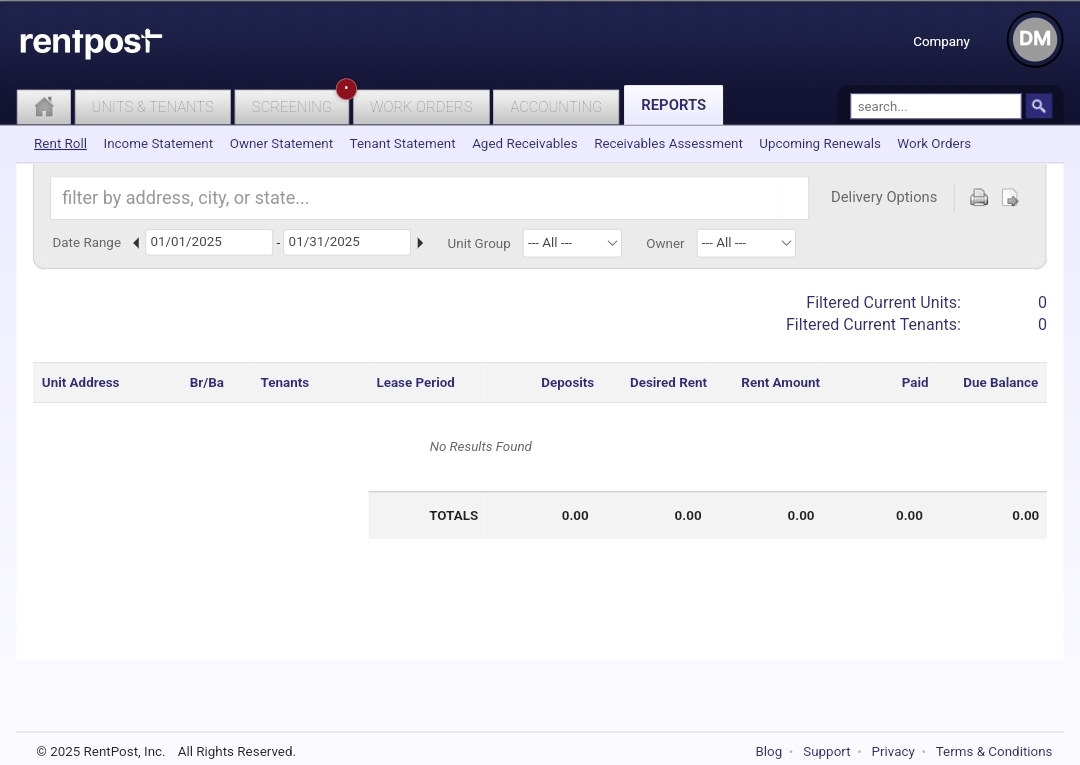Select the Reports tab
The height and width of the screenshot is (765, 1080).
coord(674,105)
